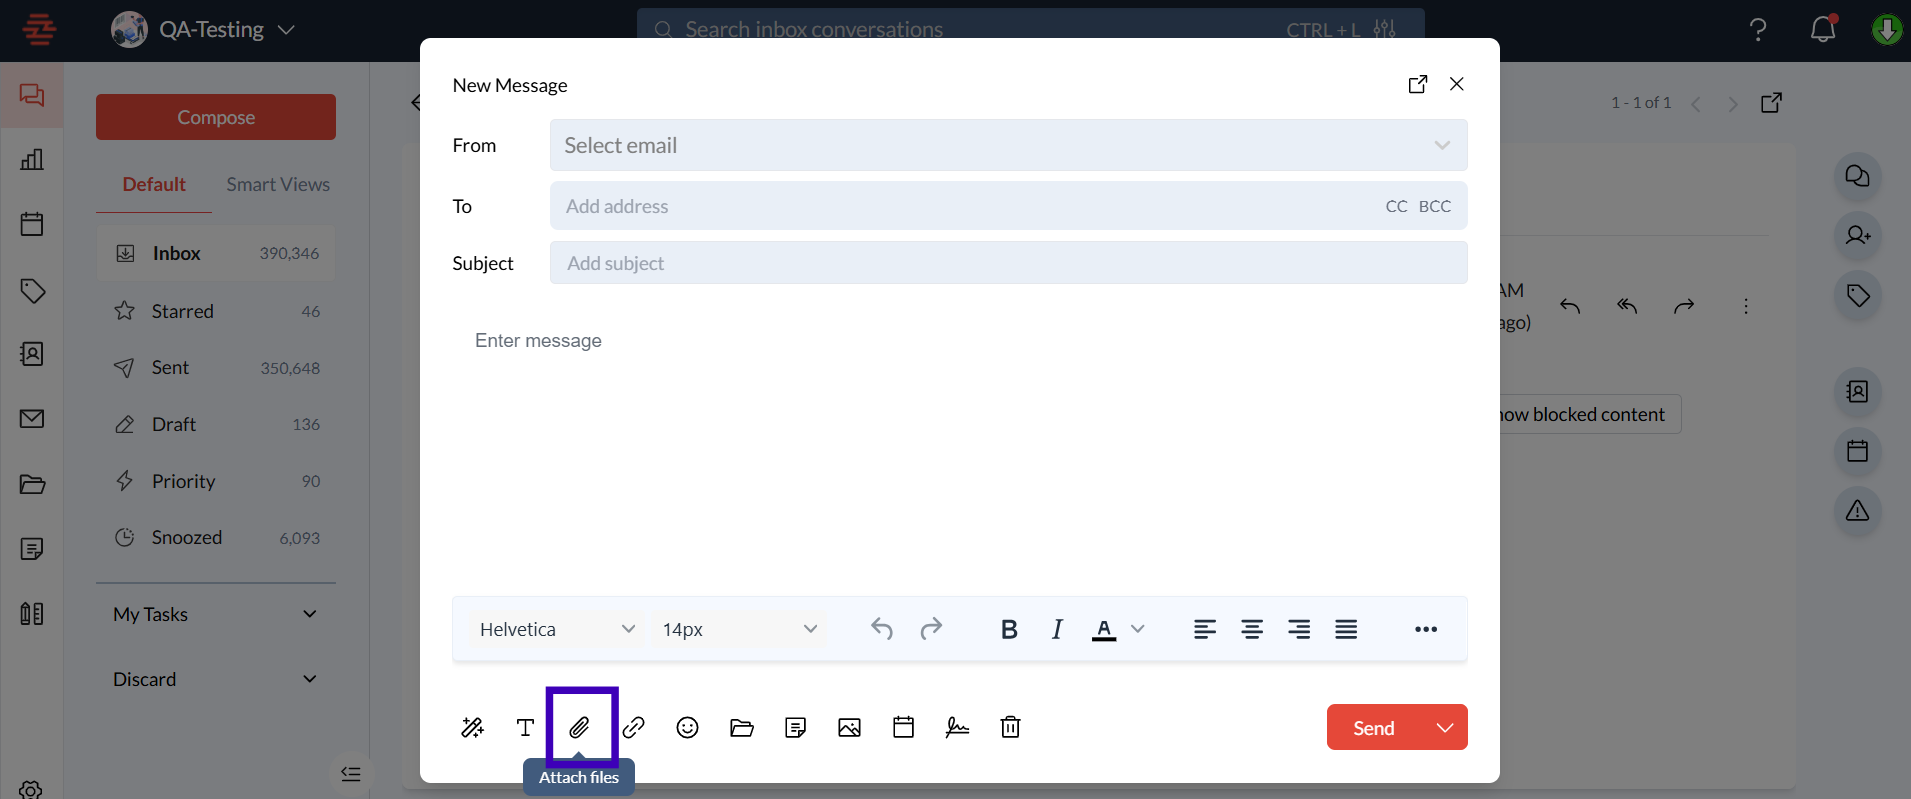Open the Select email From dropdown
This screenshot has width=1911, height=799.
(1008, 145)
